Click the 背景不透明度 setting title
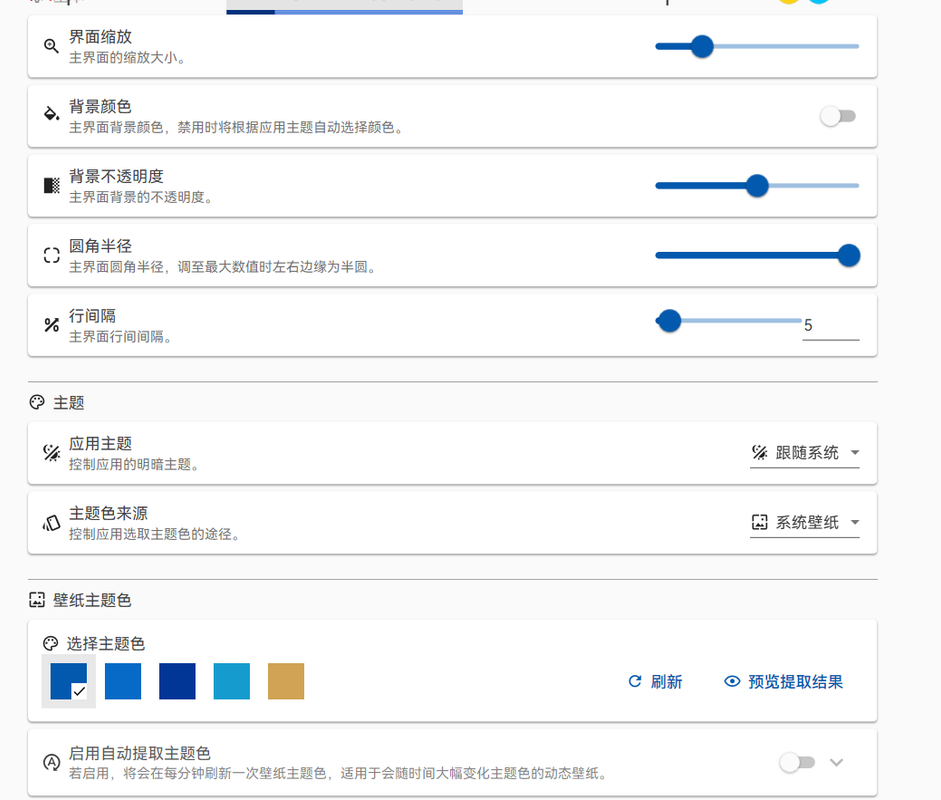Screen dimensions: 941x800 click(116, 176)
